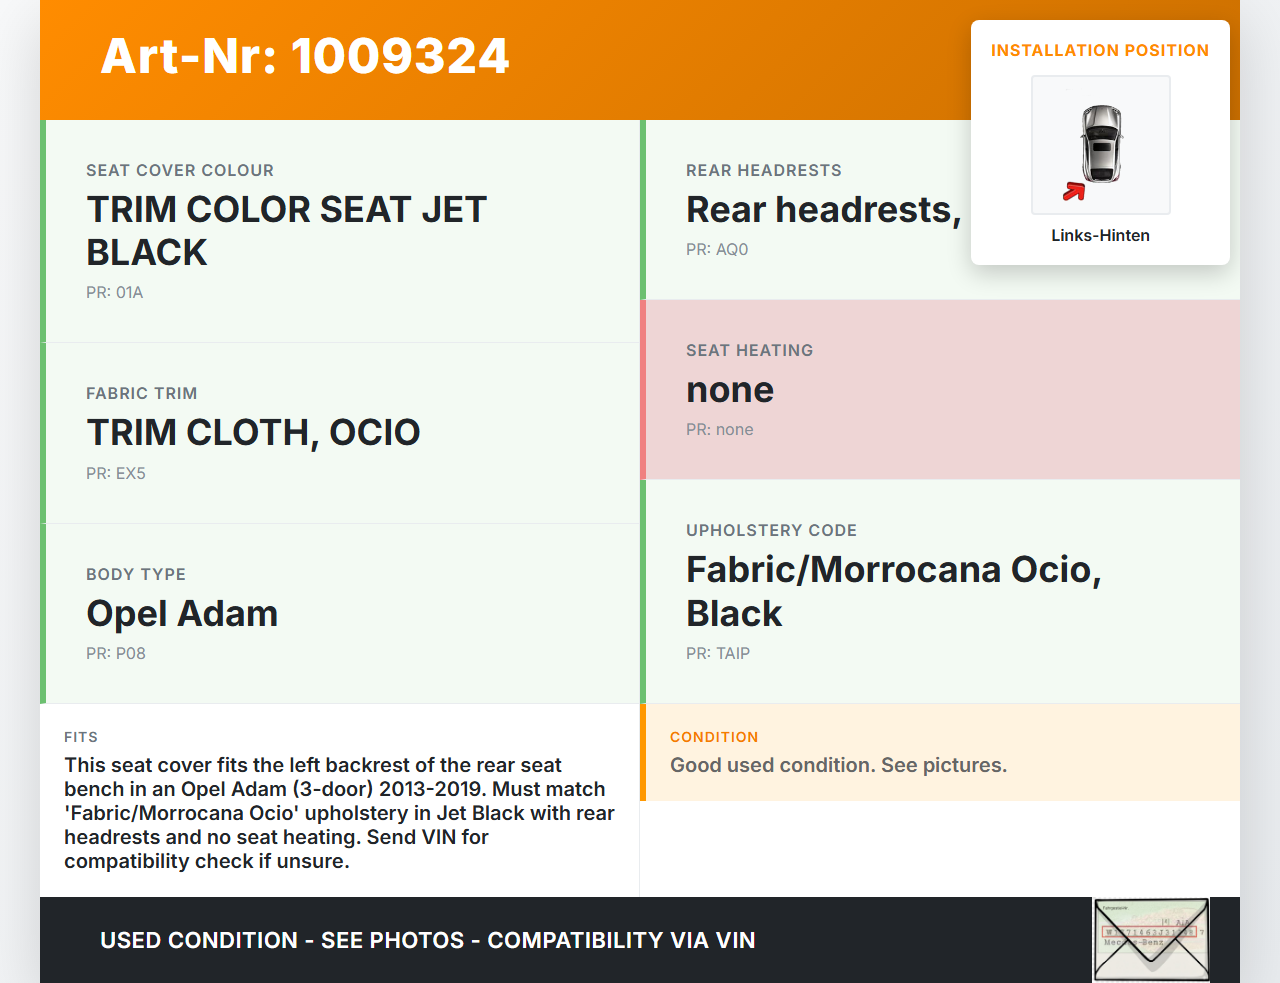Click the Good used condition text

[838, 766]
